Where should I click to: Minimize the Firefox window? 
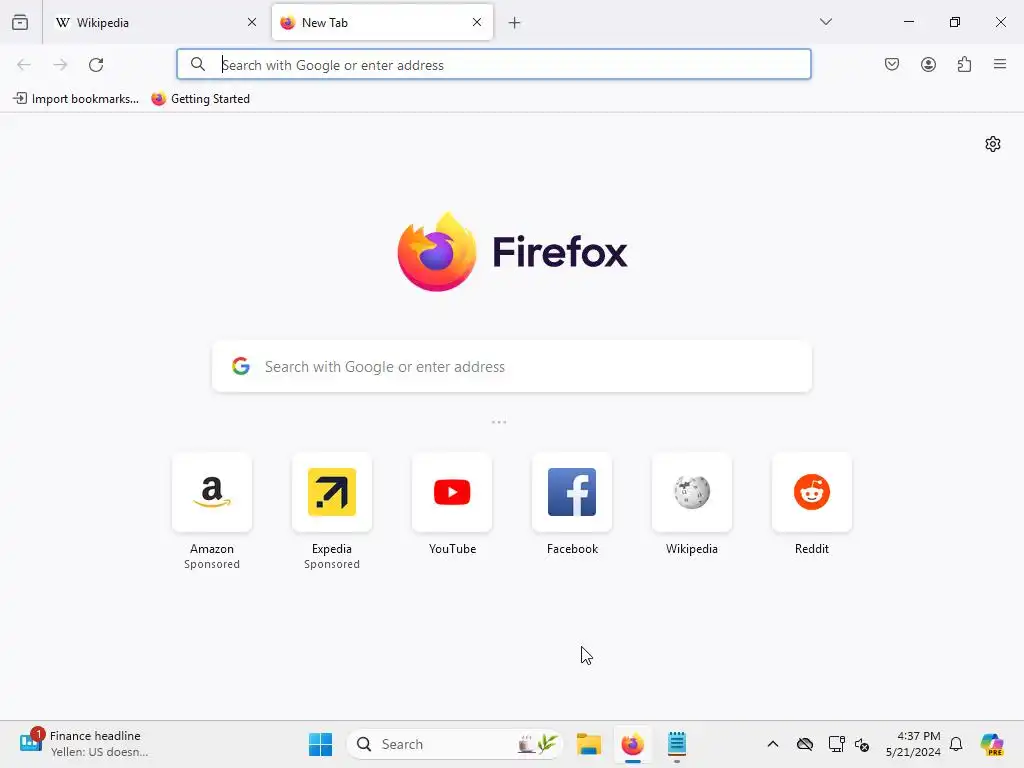click(908, 22)
